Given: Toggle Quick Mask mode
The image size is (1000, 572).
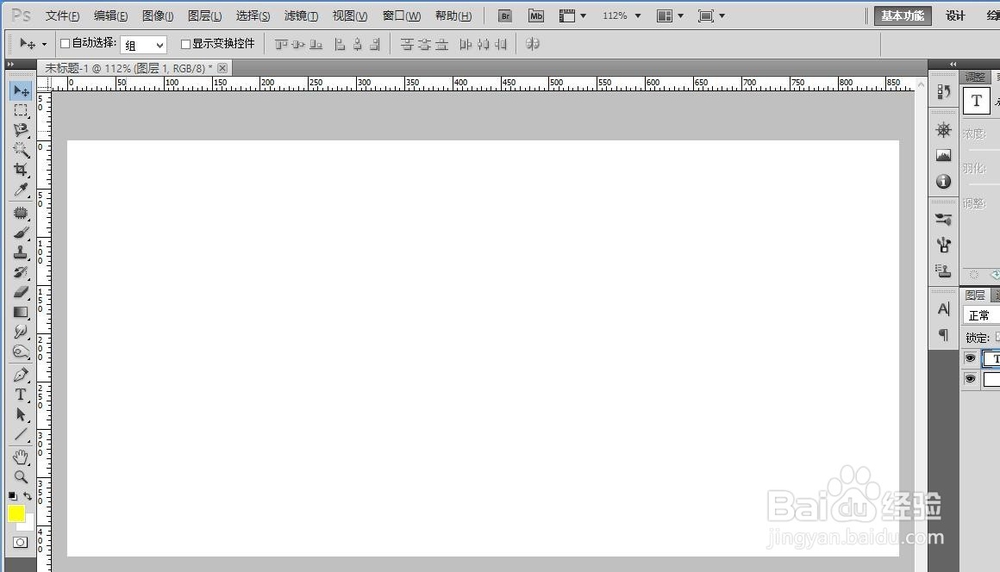Looking at the screenshot, I should pyautogui.click(x=20, y=543).
